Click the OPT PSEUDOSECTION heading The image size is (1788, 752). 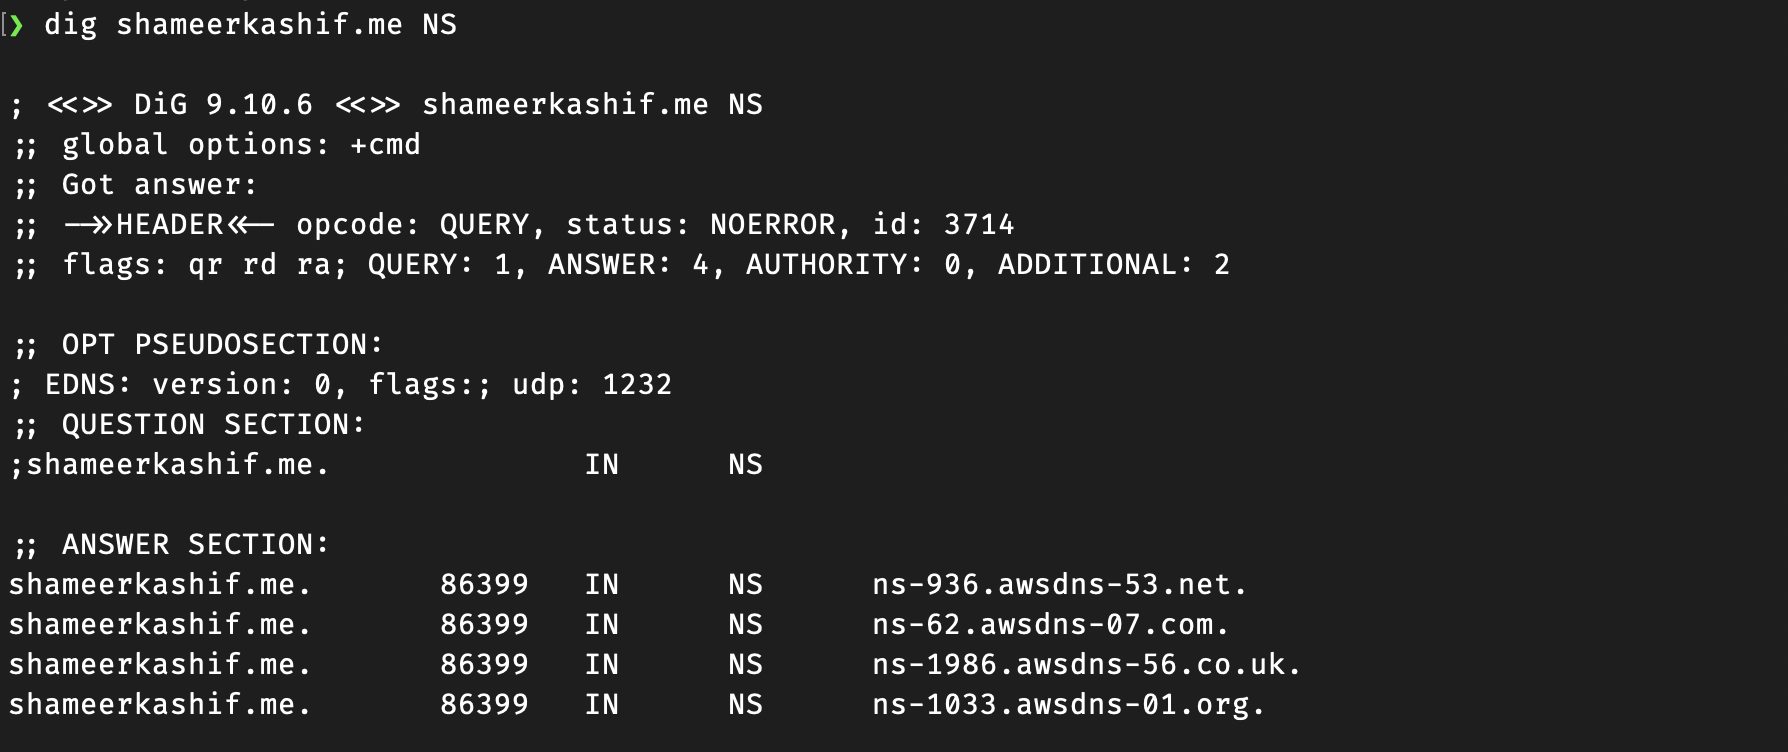222,345
